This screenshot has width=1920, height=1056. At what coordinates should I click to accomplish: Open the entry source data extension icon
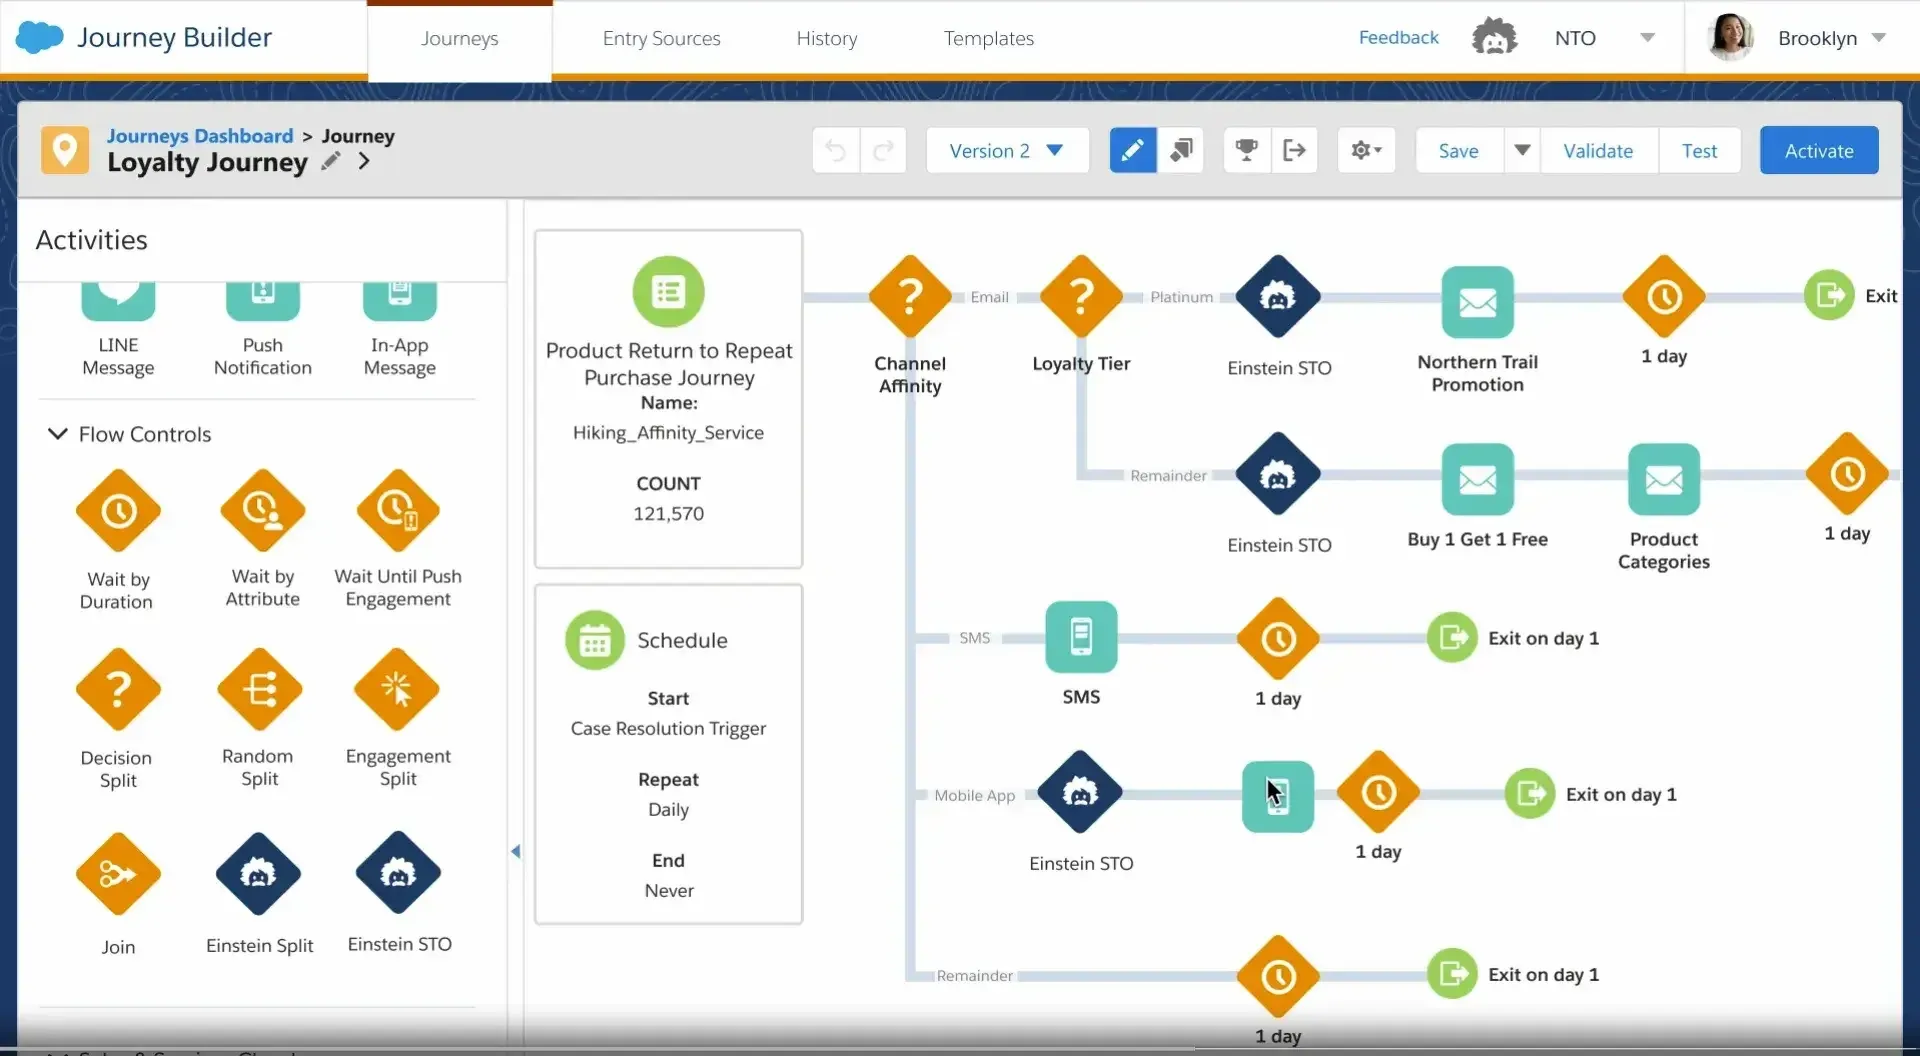pyautogui.click(x=669, y=292)
